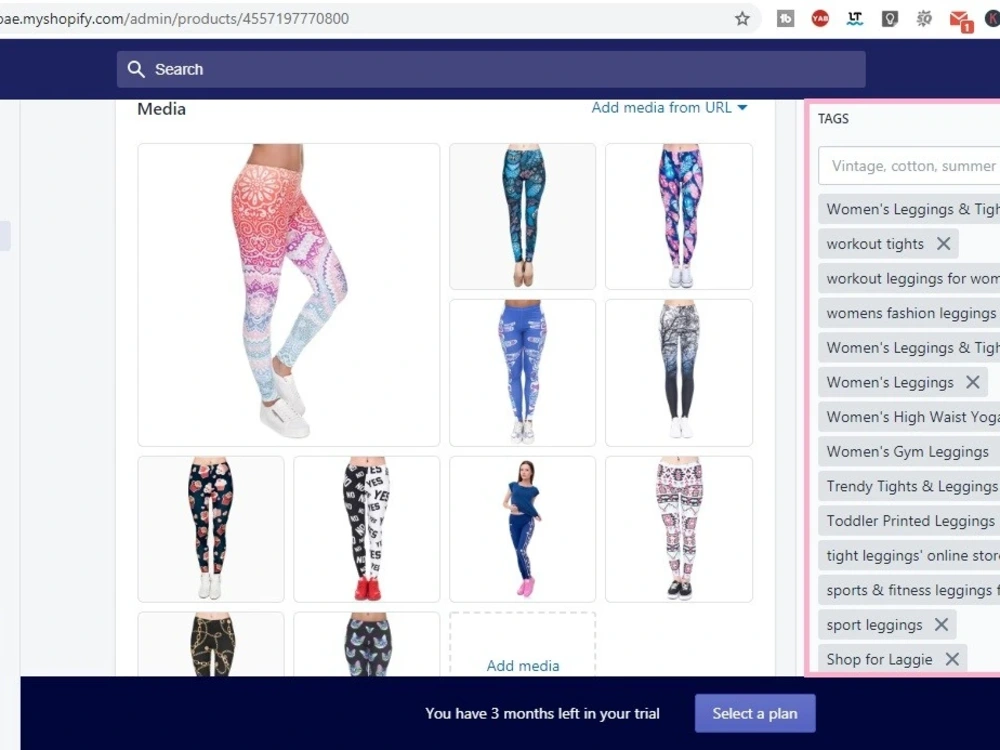Image resolution: width=1000 pixels, height=750 pixels.
Task: Click the 'Toddler Printed Leggings' tag
Action: point(910,520)
